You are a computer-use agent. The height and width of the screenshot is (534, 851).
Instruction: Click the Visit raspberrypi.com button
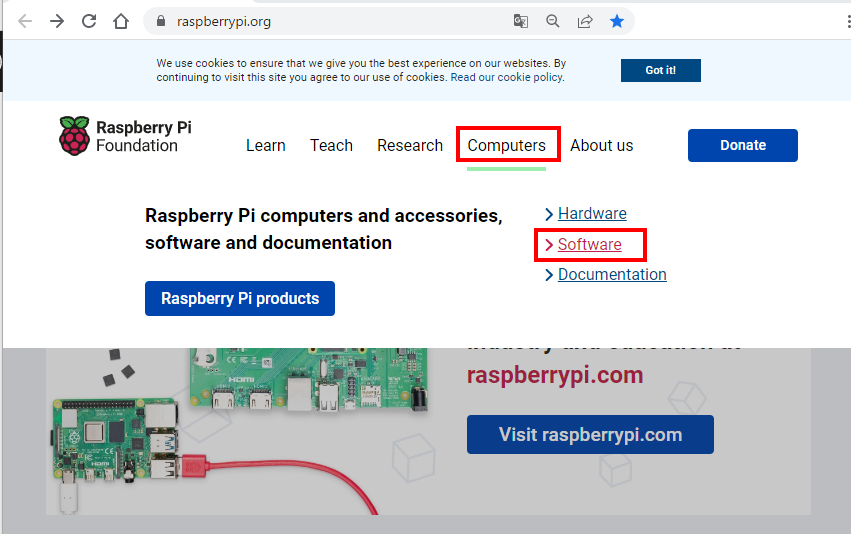coord(590,435)
